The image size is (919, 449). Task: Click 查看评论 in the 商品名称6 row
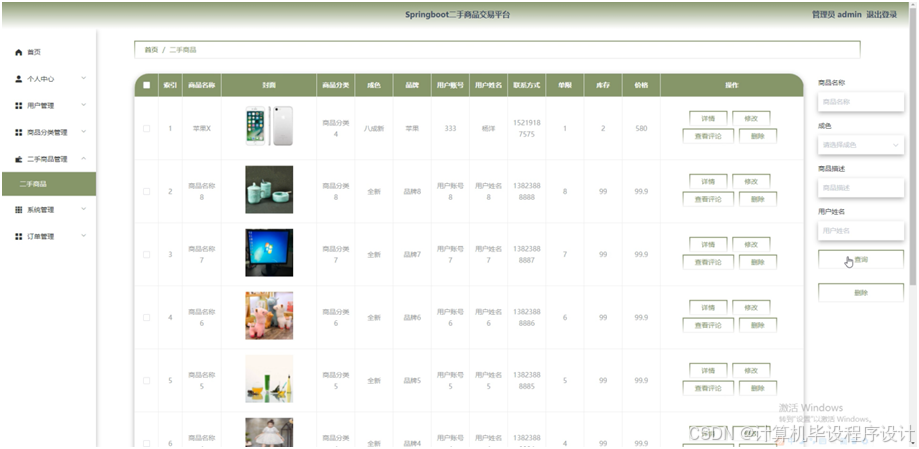pyautogui.click(x=708, y=325)
